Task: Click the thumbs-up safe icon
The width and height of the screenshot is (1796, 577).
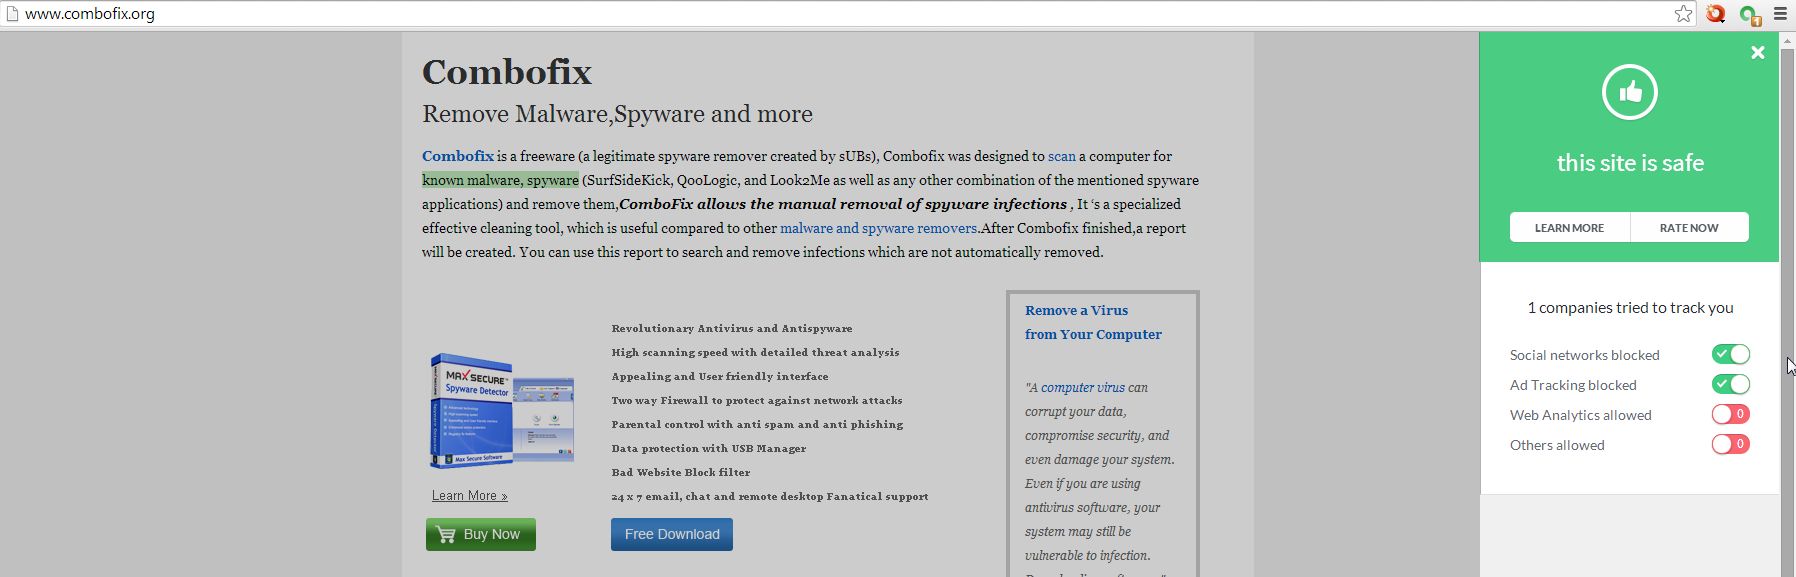Action: click(x=1630, y=92)
